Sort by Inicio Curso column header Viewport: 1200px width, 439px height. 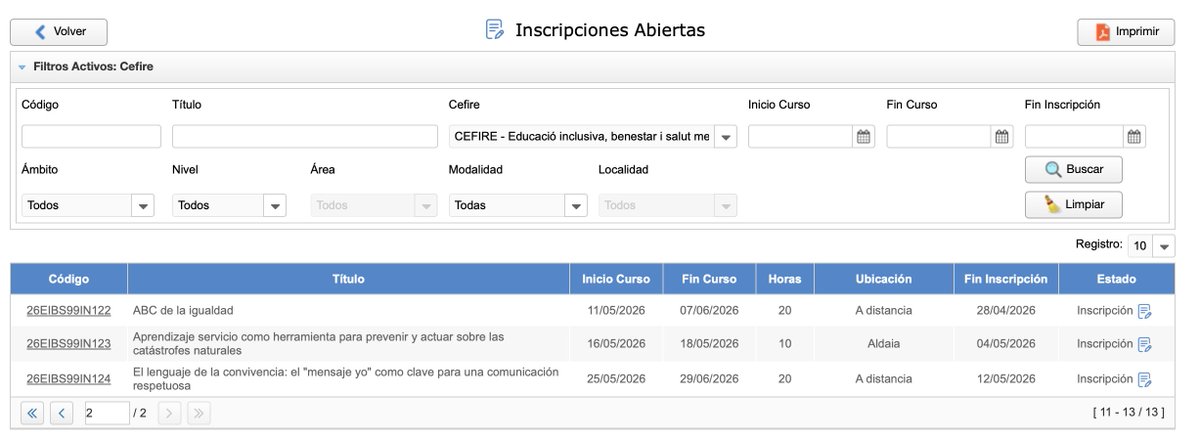(x=616, y=279)
